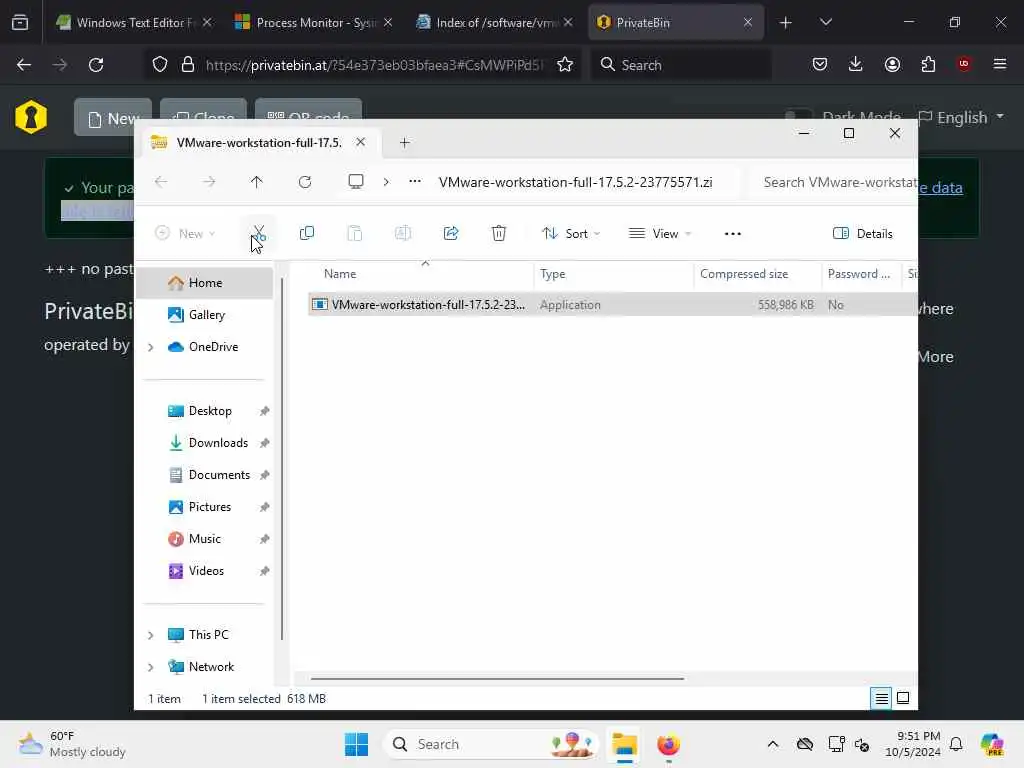Viewport: 1024px width, 768px height.
Task: Open File Explorer from the taskbar
Action: coord(624,744)
